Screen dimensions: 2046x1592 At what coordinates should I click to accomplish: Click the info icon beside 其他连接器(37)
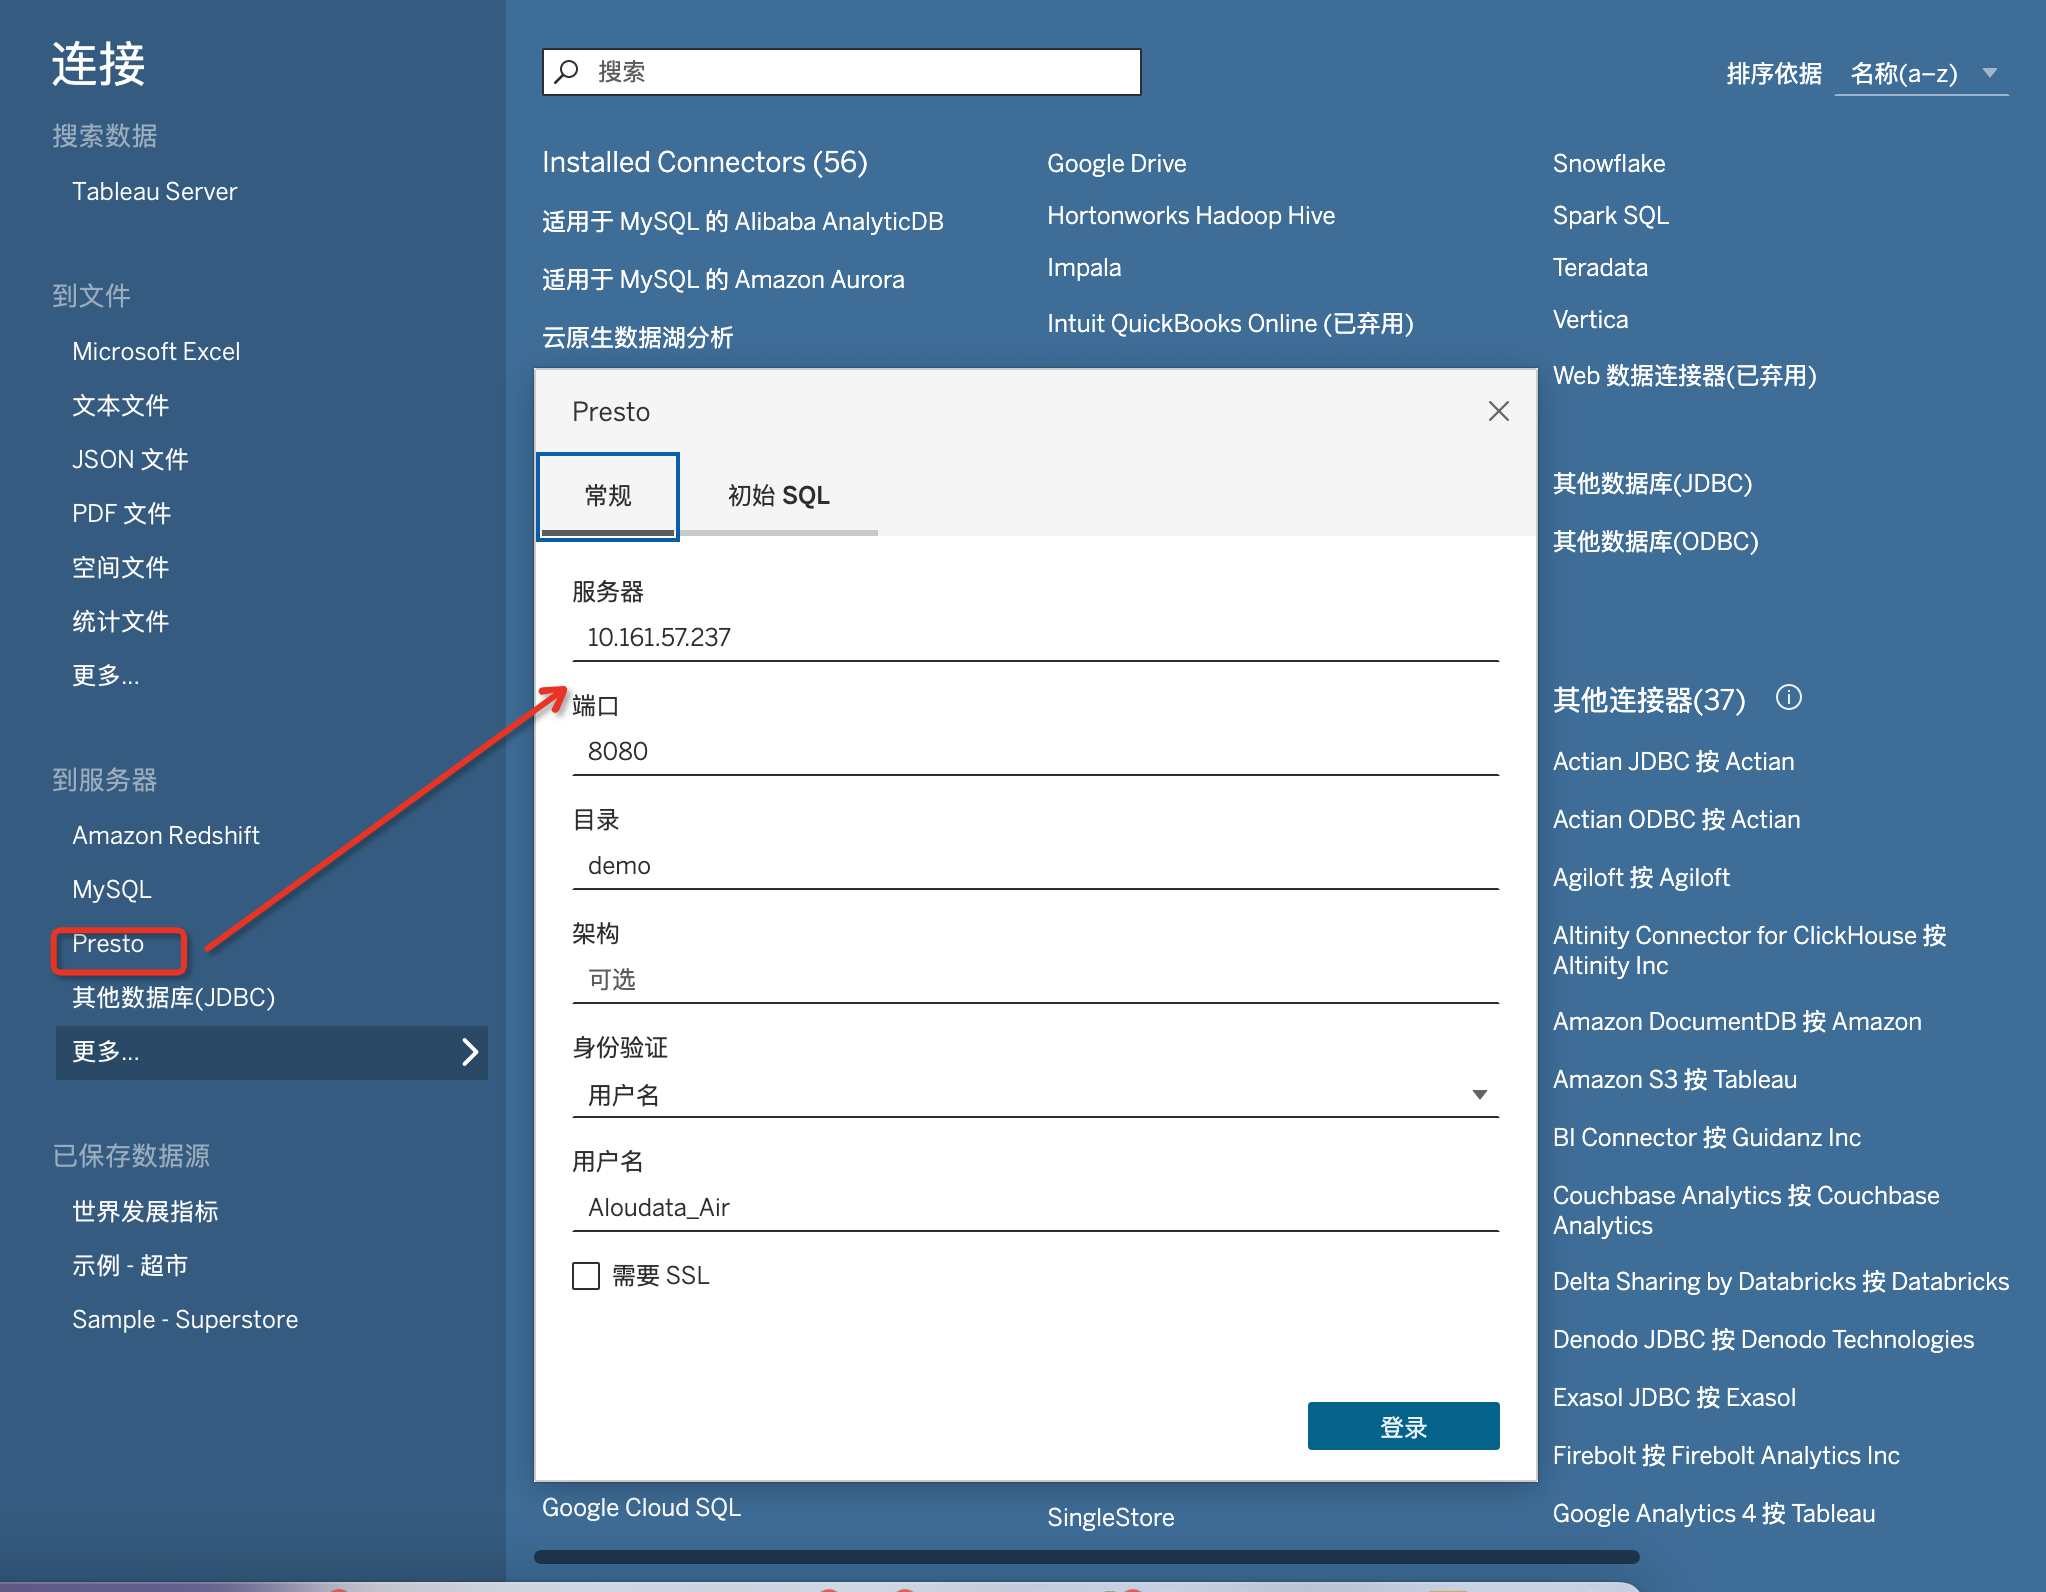[x=1788, y=697]
